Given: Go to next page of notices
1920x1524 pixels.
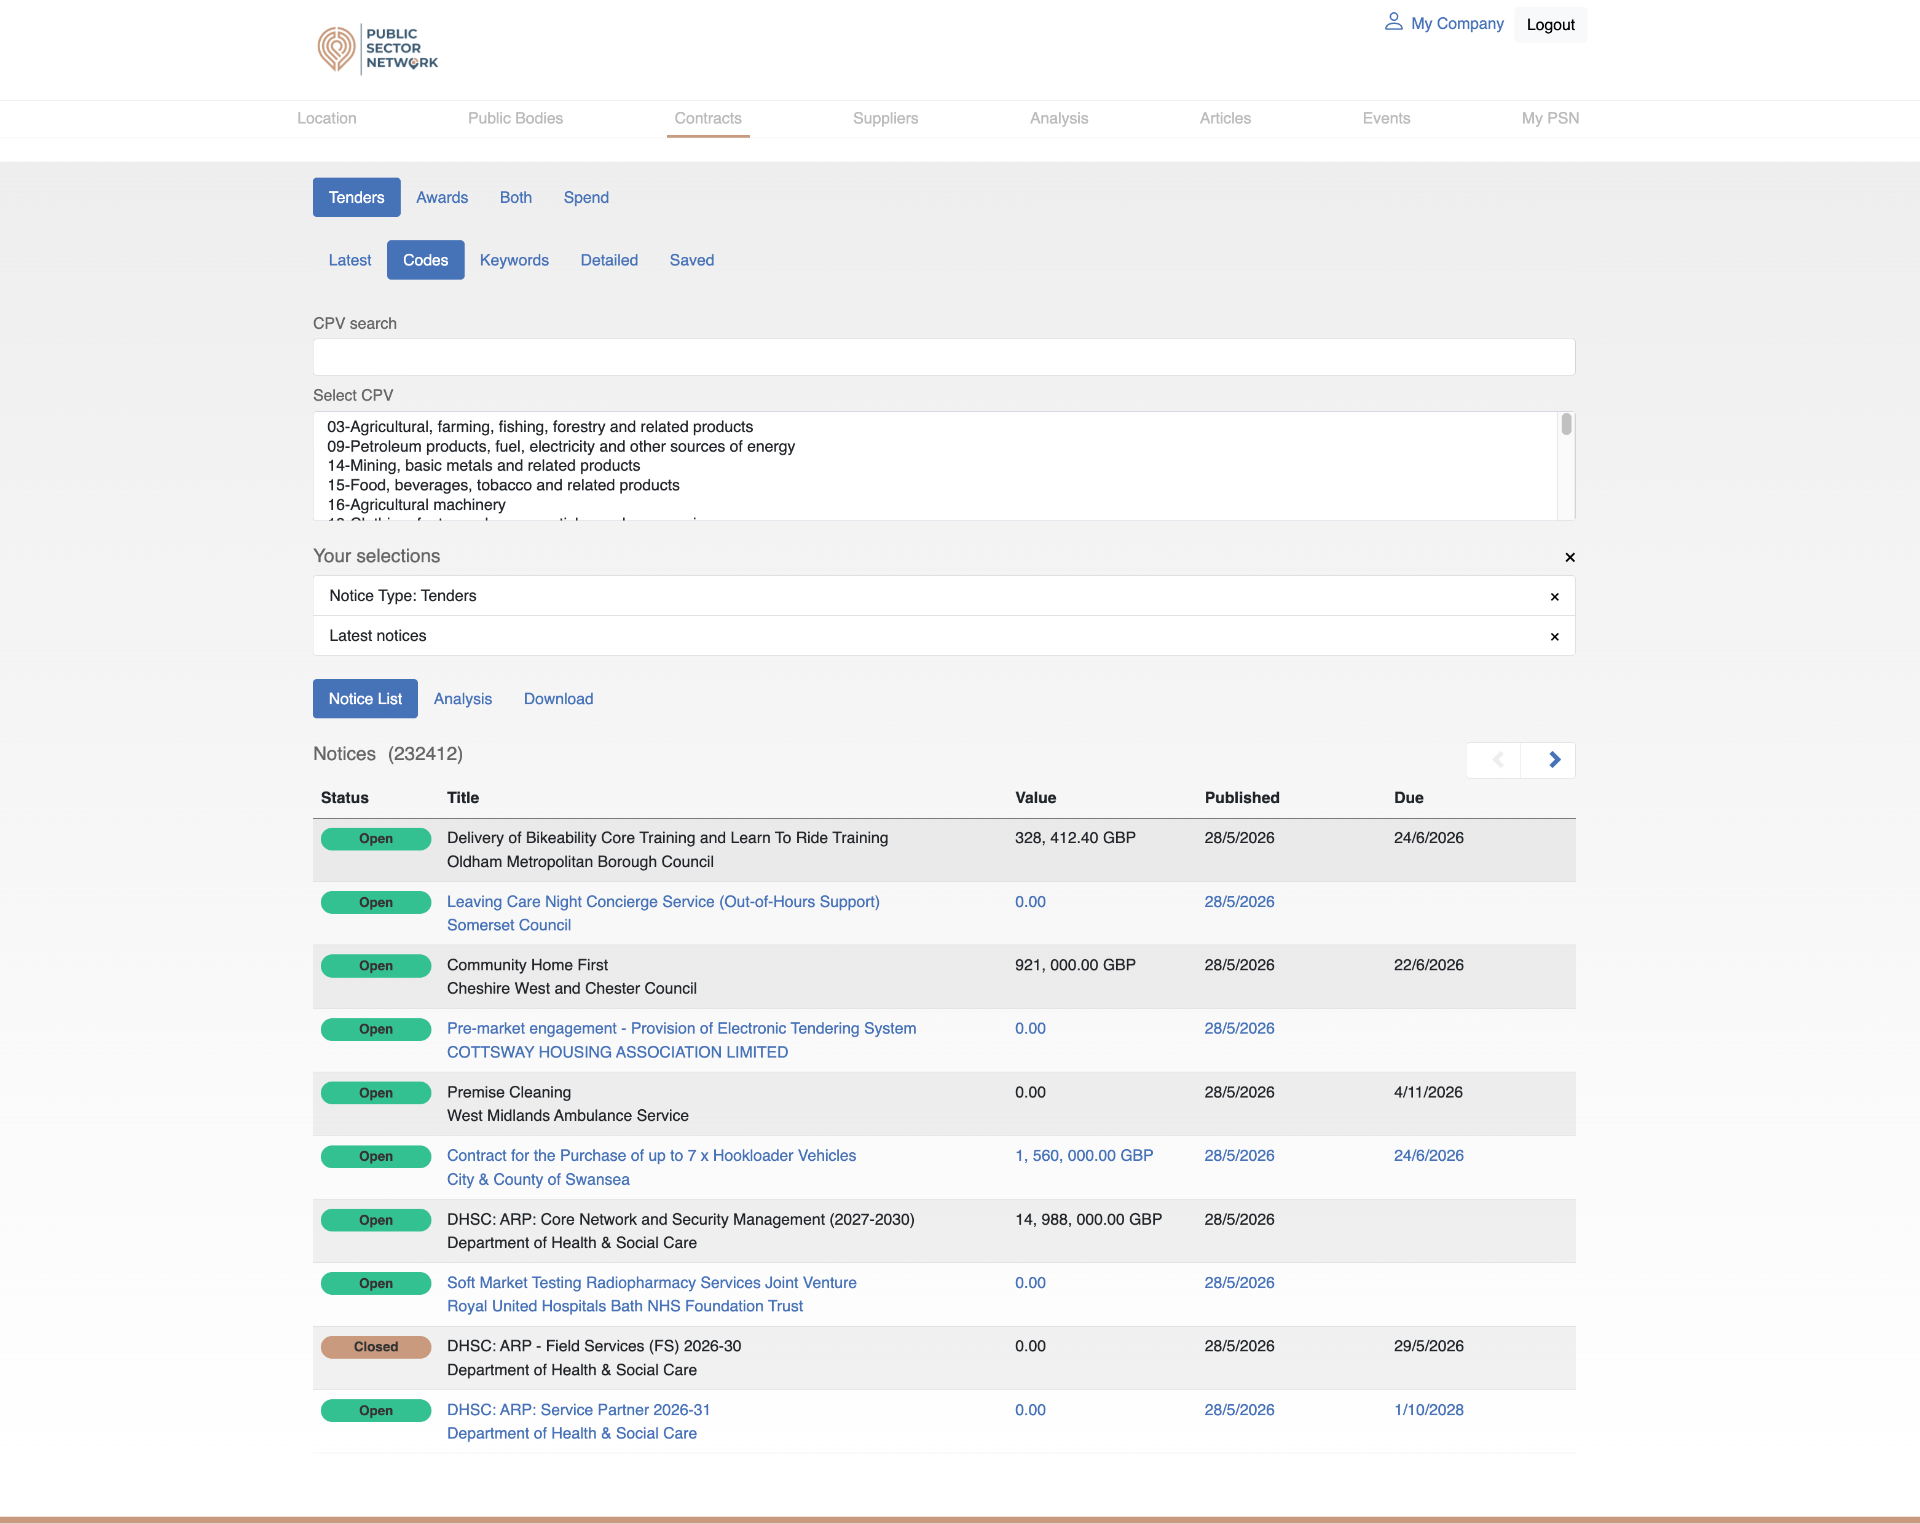Looking at the screenshot, I should (1548, 760).
